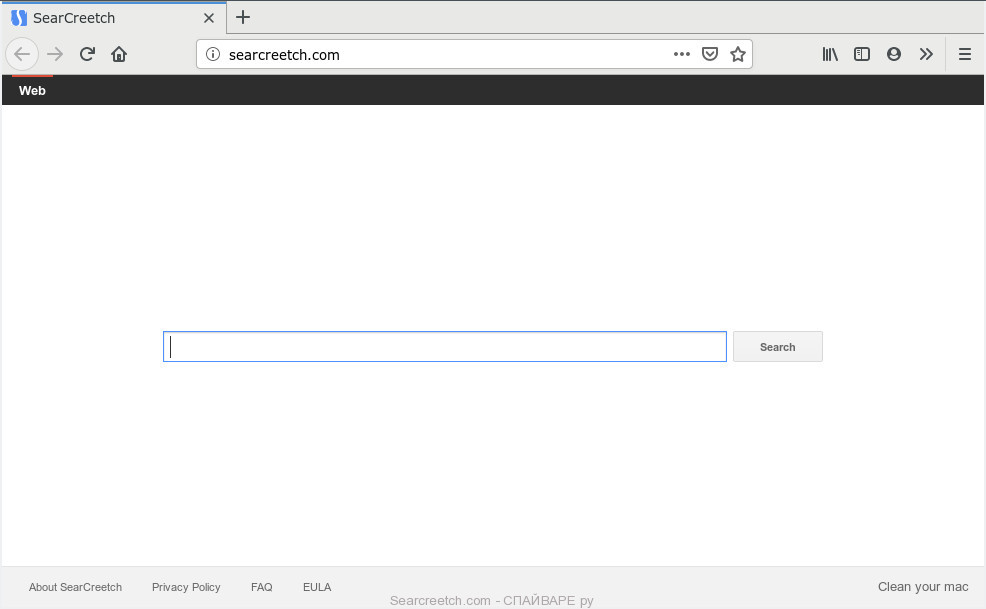986x609 pixels.
Task: Follow the Clean your mac link
Action: coord(922,587)
